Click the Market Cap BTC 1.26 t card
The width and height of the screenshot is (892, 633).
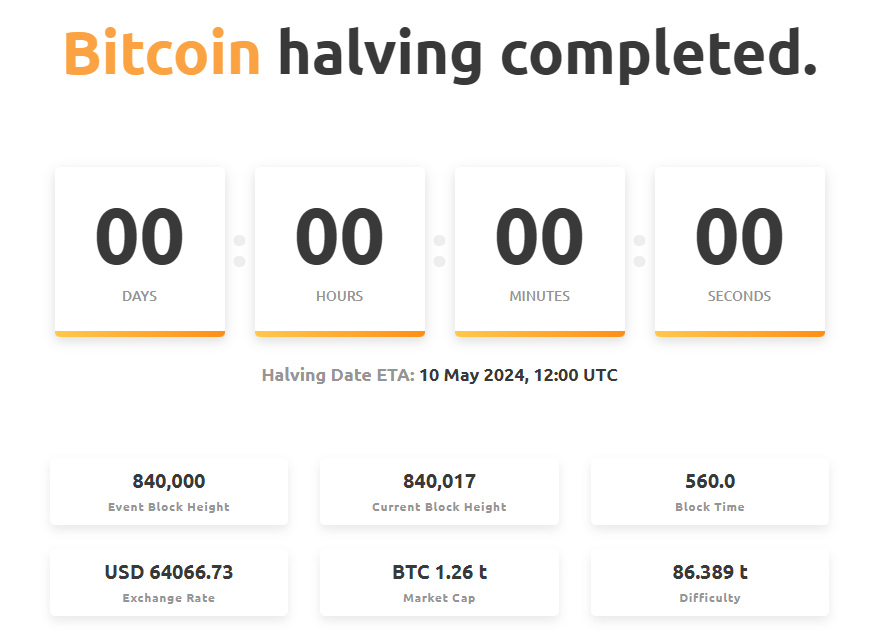coord(439,582)
